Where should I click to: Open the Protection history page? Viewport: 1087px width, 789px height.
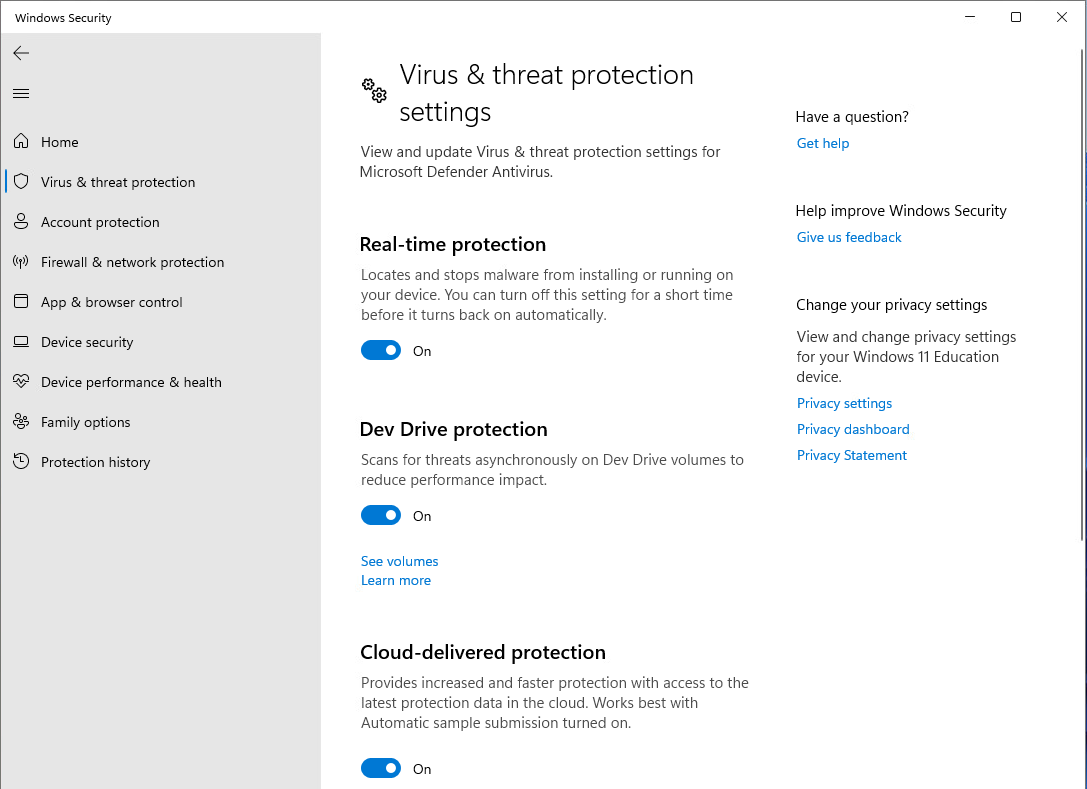(95, 462)
